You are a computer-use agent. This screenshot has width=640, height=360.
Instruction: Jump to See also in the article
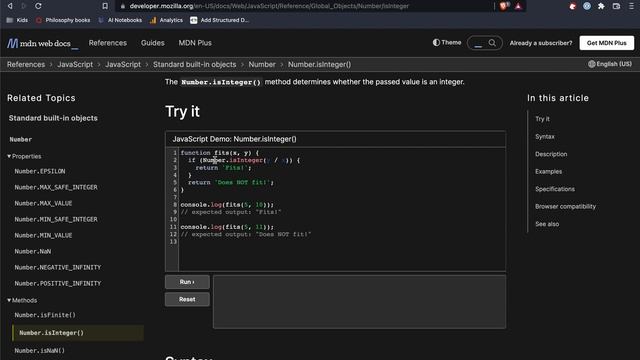[547, 224]
